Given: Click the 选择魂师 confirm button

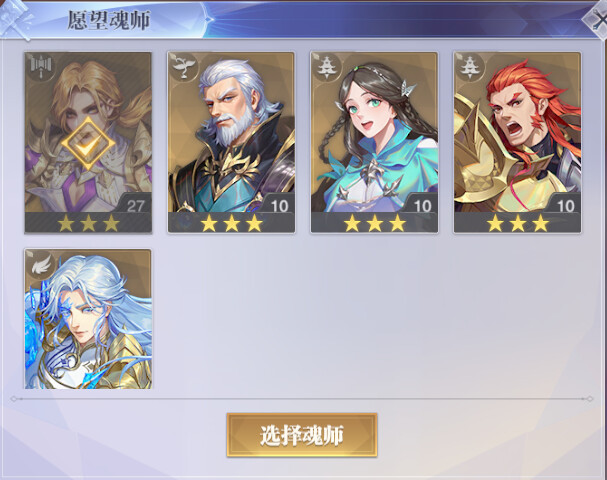Looking at the screenshot, I should coord(302,435).
